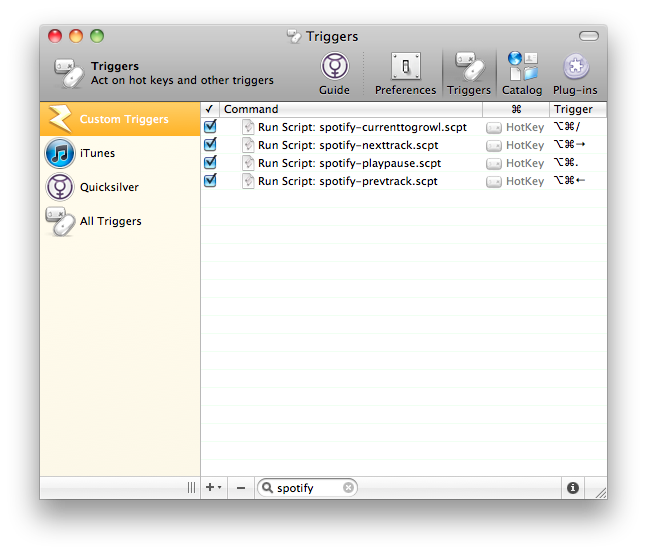
Task: Click script icon for spotify-prevtrack.scpt
Action: pyautogui.click(x=248, y=181)
